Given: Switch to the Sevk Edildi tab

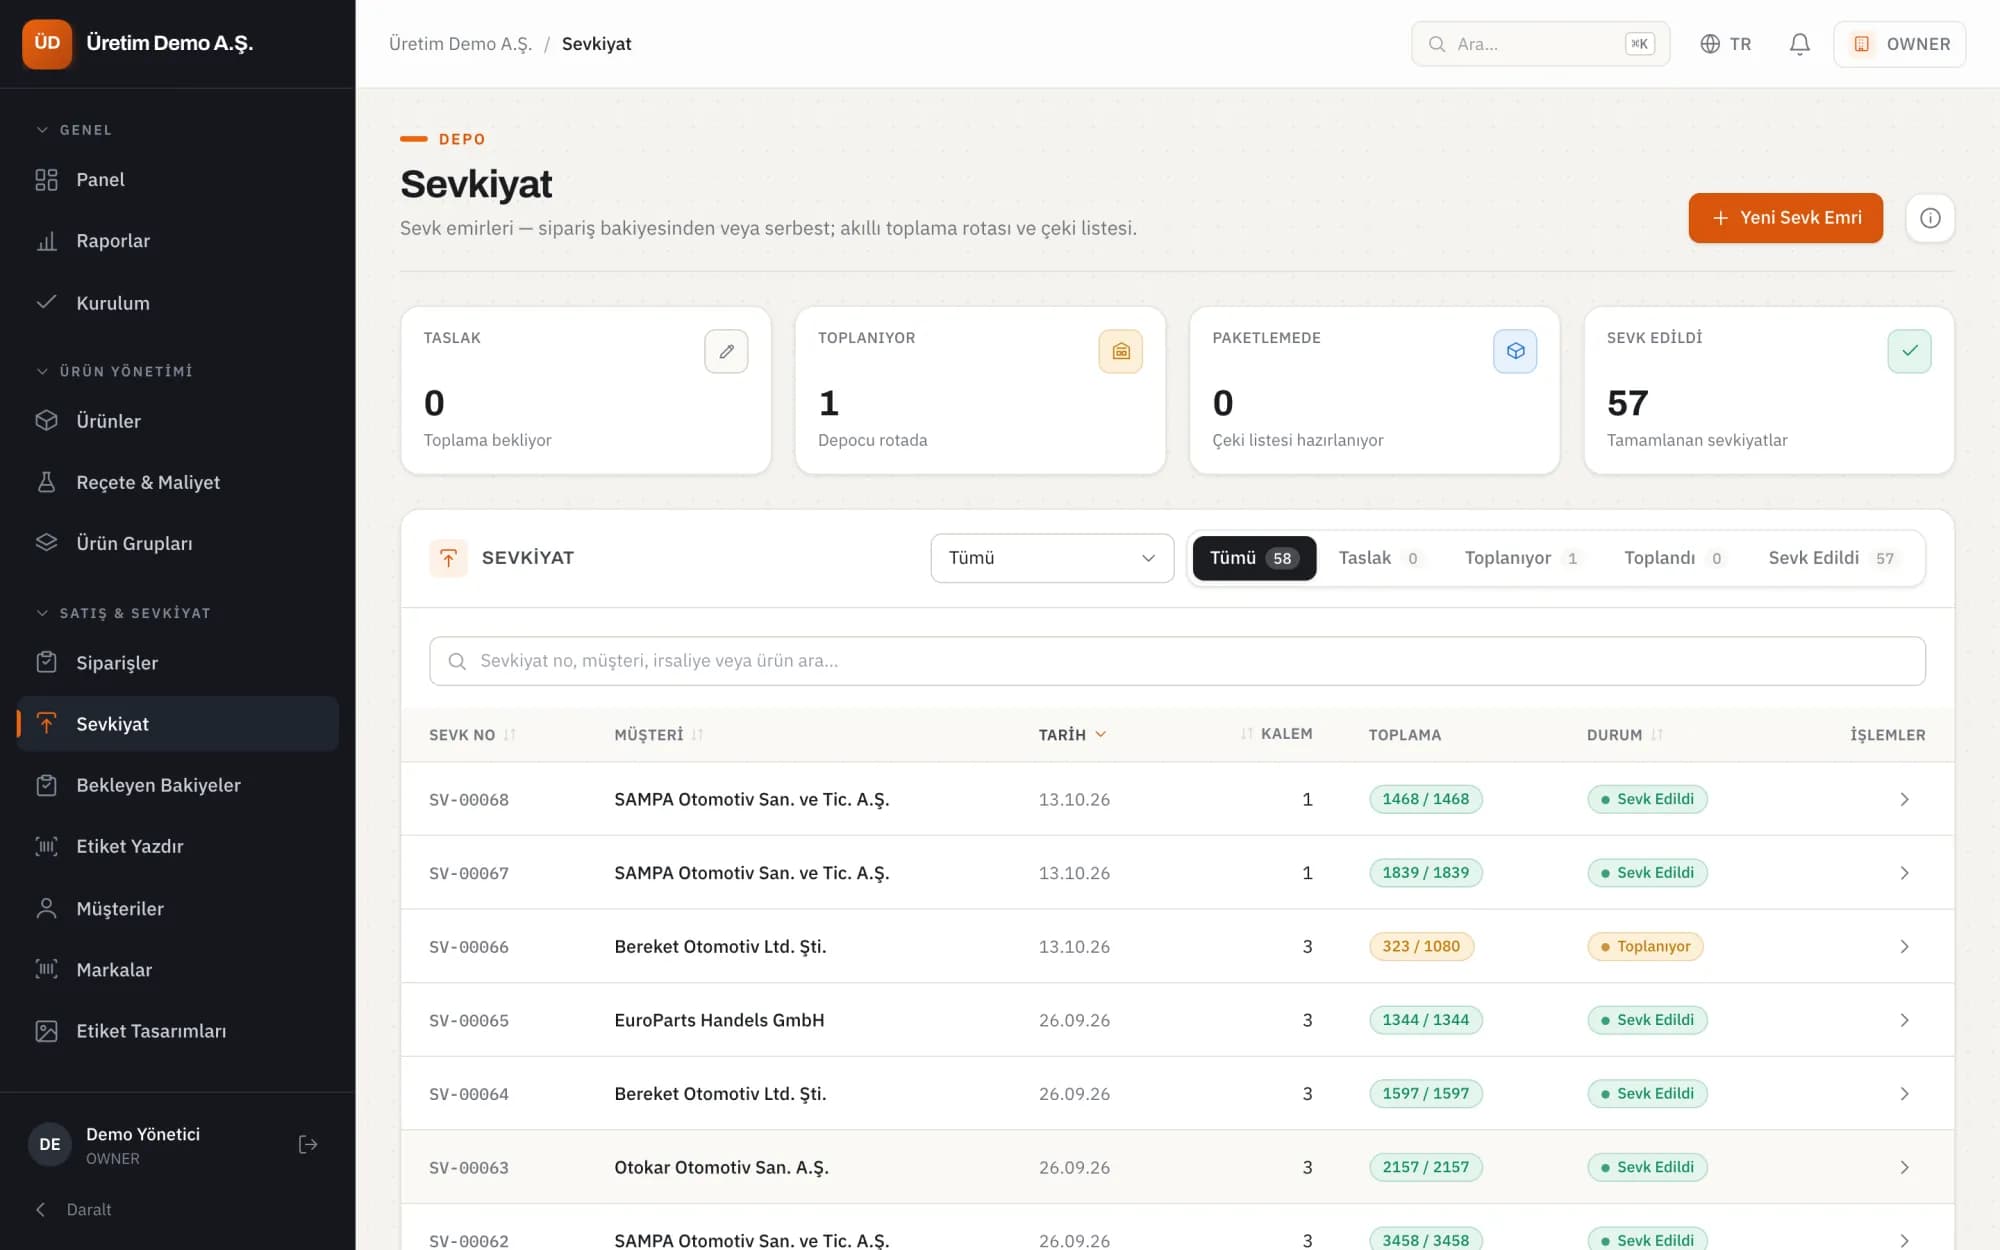Looking at the screenshot, I should (x=1832, y=558).
